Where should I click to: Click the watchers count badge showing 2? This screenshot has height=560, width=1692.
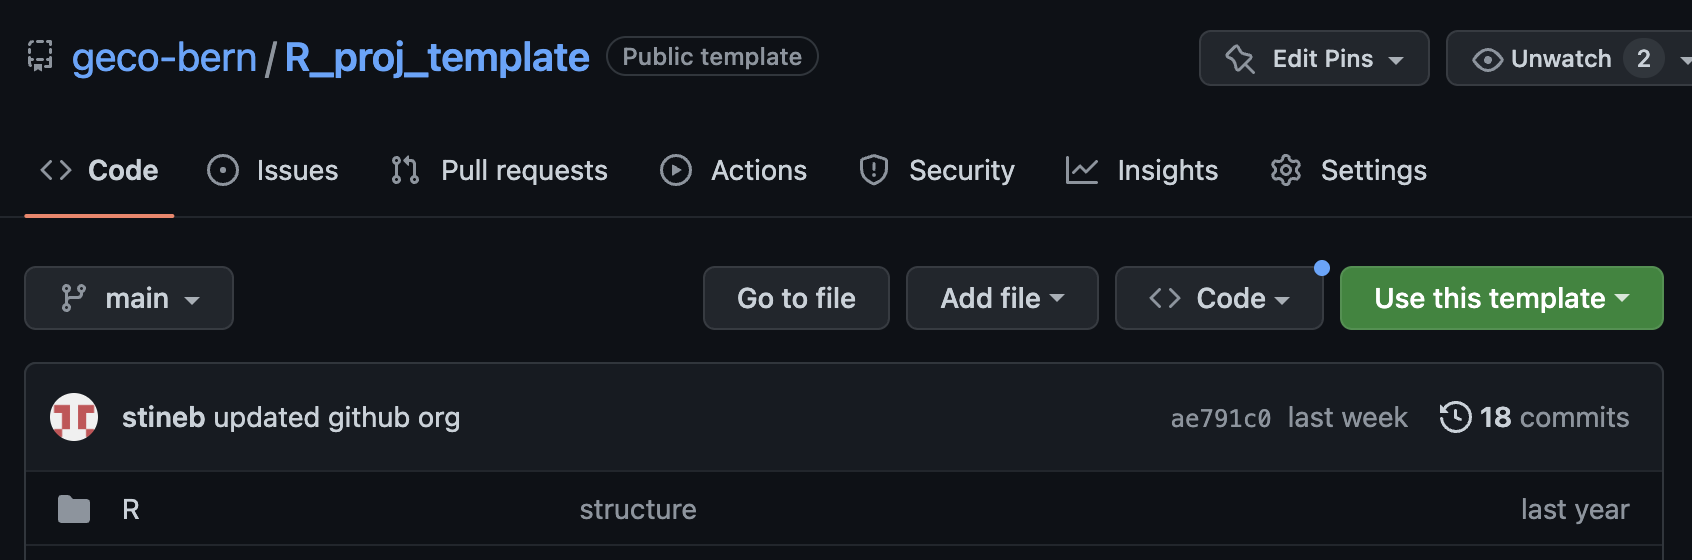(x=1643, y=59)
